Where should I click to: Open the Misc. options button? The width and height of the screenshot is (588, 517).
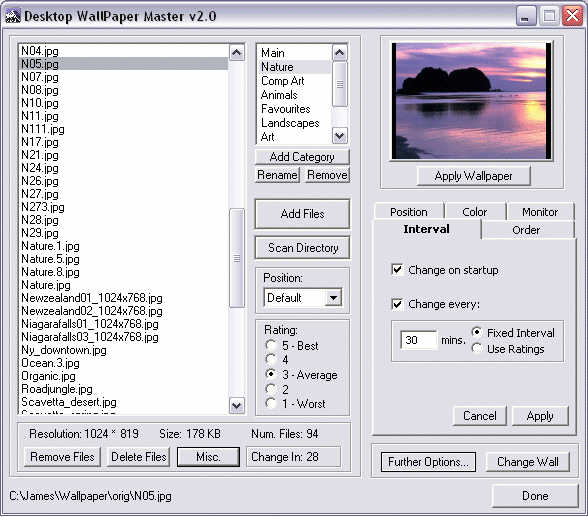point(208,457)
